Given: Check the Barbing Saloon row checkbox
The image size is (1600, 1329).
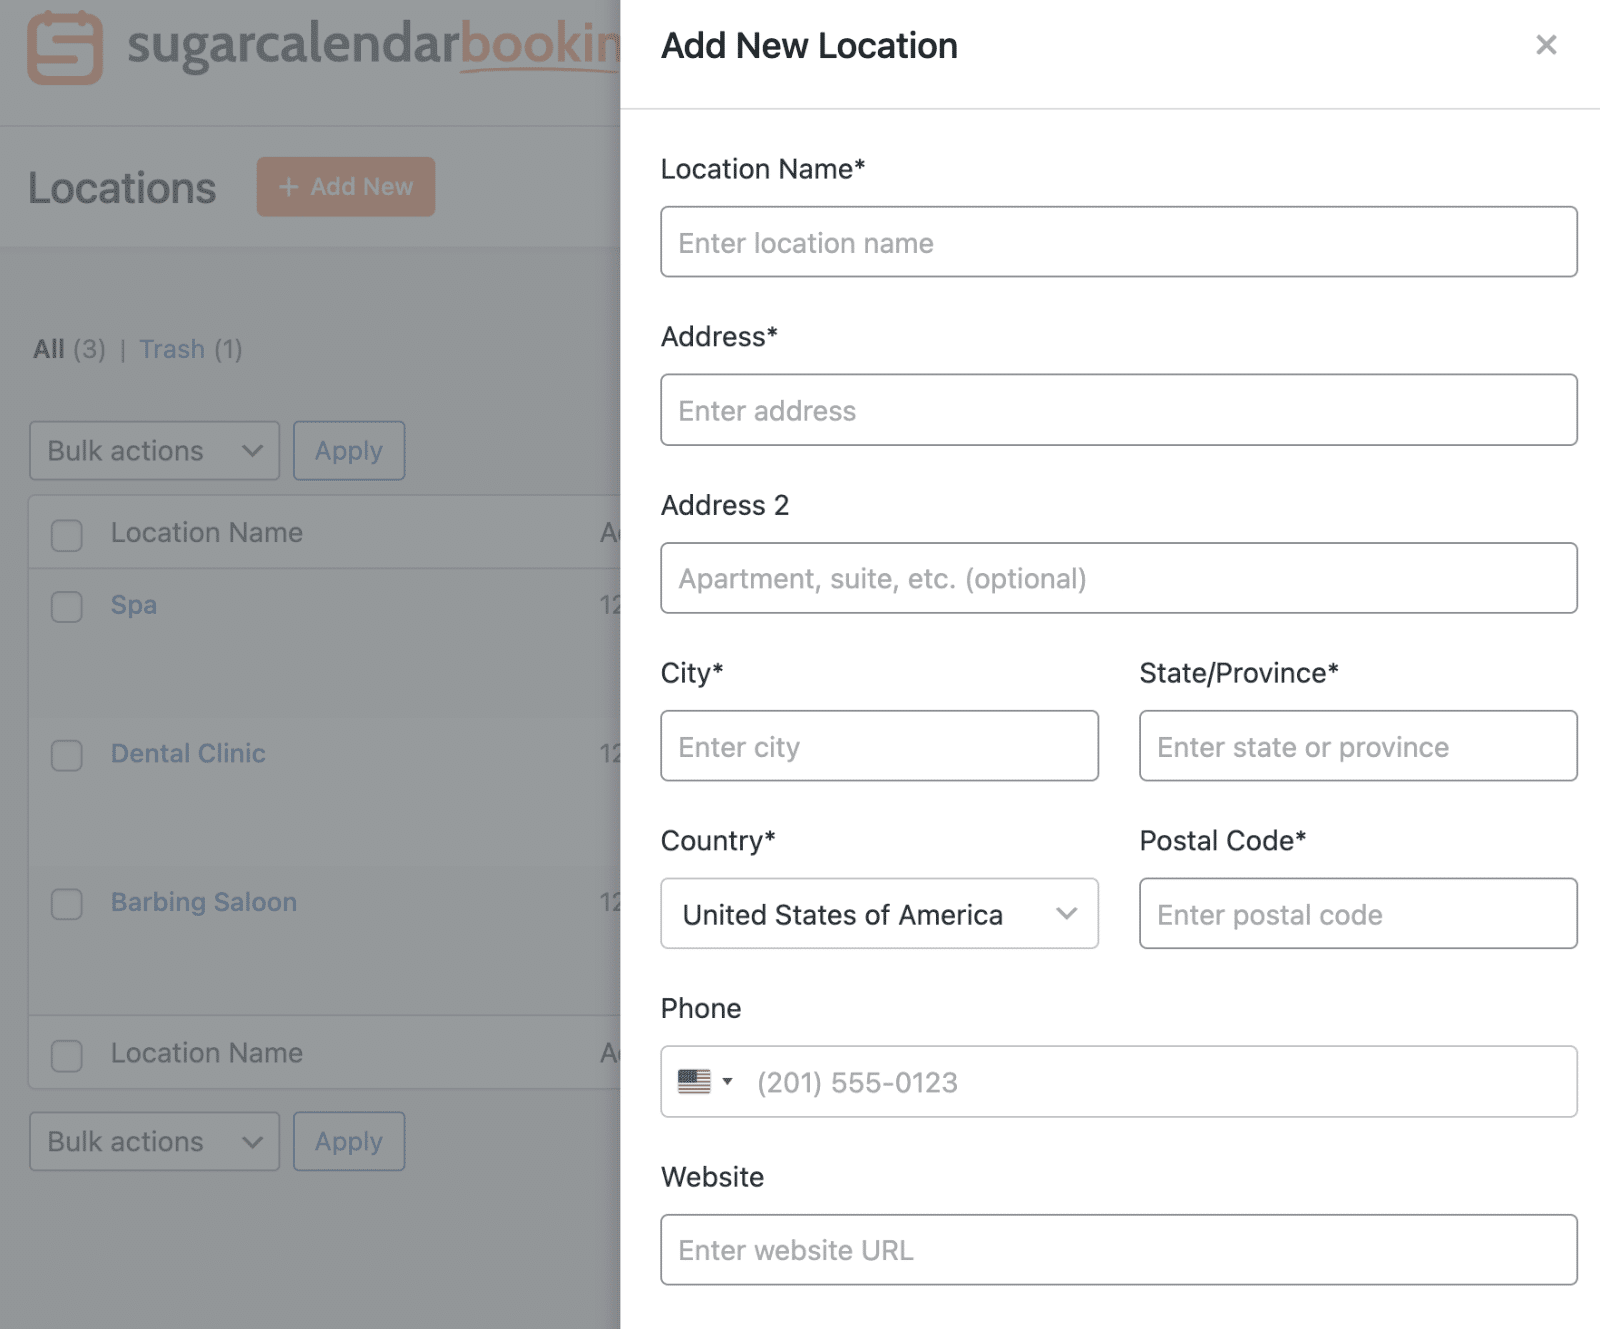Looking at the screenshot, I should tap(66, 904).
